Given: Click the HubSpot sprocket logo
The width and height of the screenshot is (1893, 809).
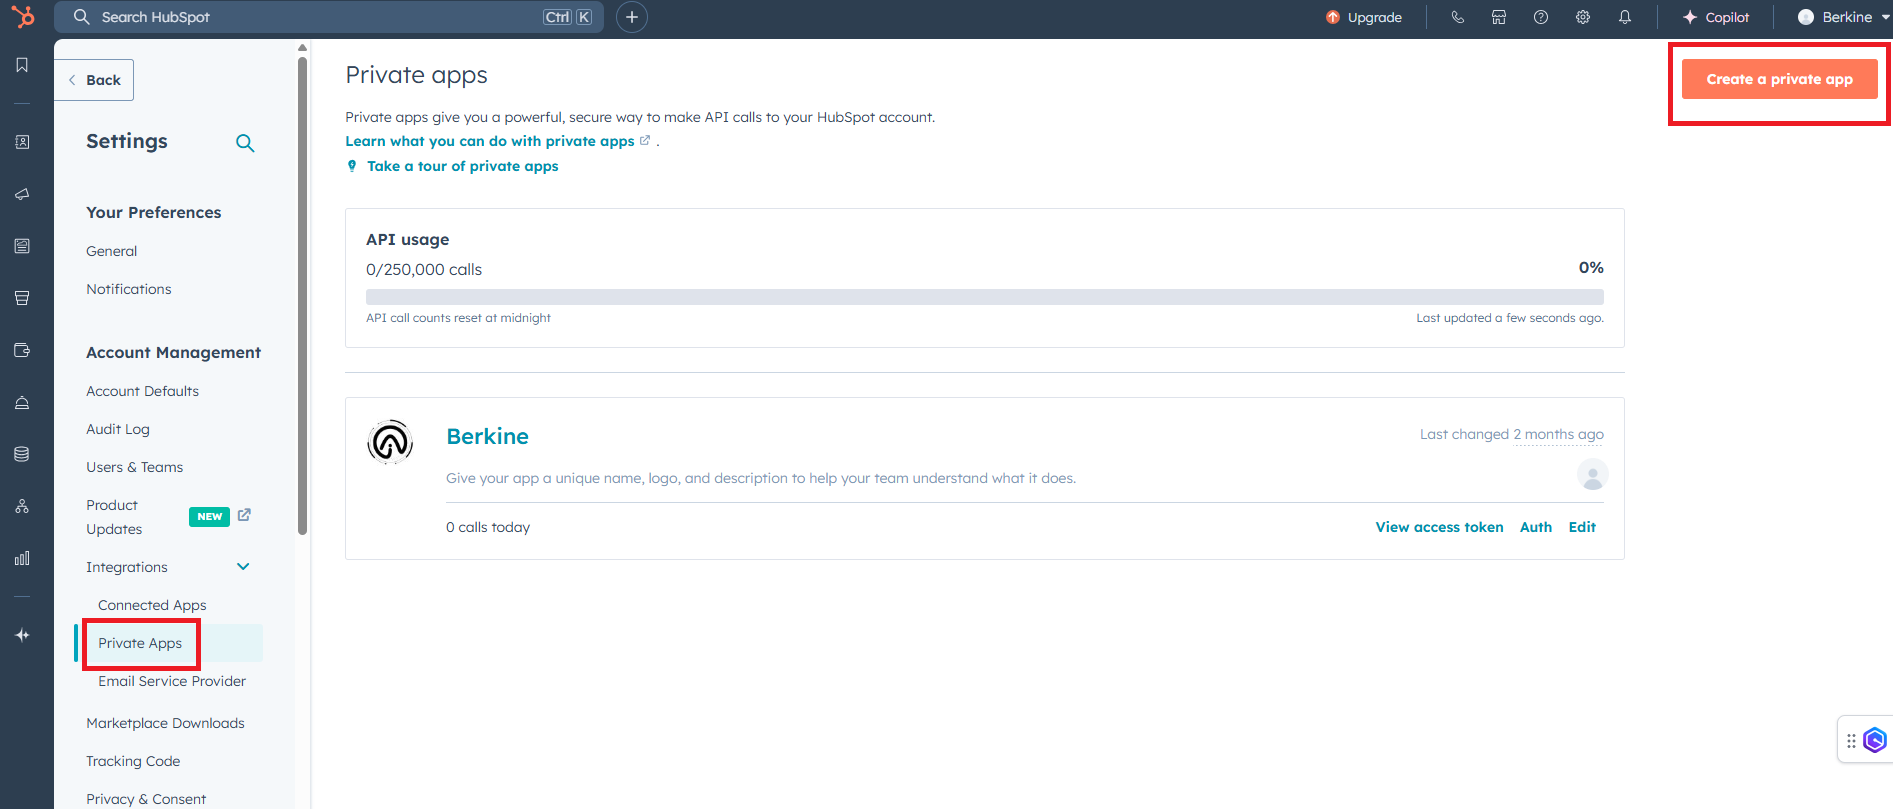Looking at the screenshot, I should click(22, 16).
